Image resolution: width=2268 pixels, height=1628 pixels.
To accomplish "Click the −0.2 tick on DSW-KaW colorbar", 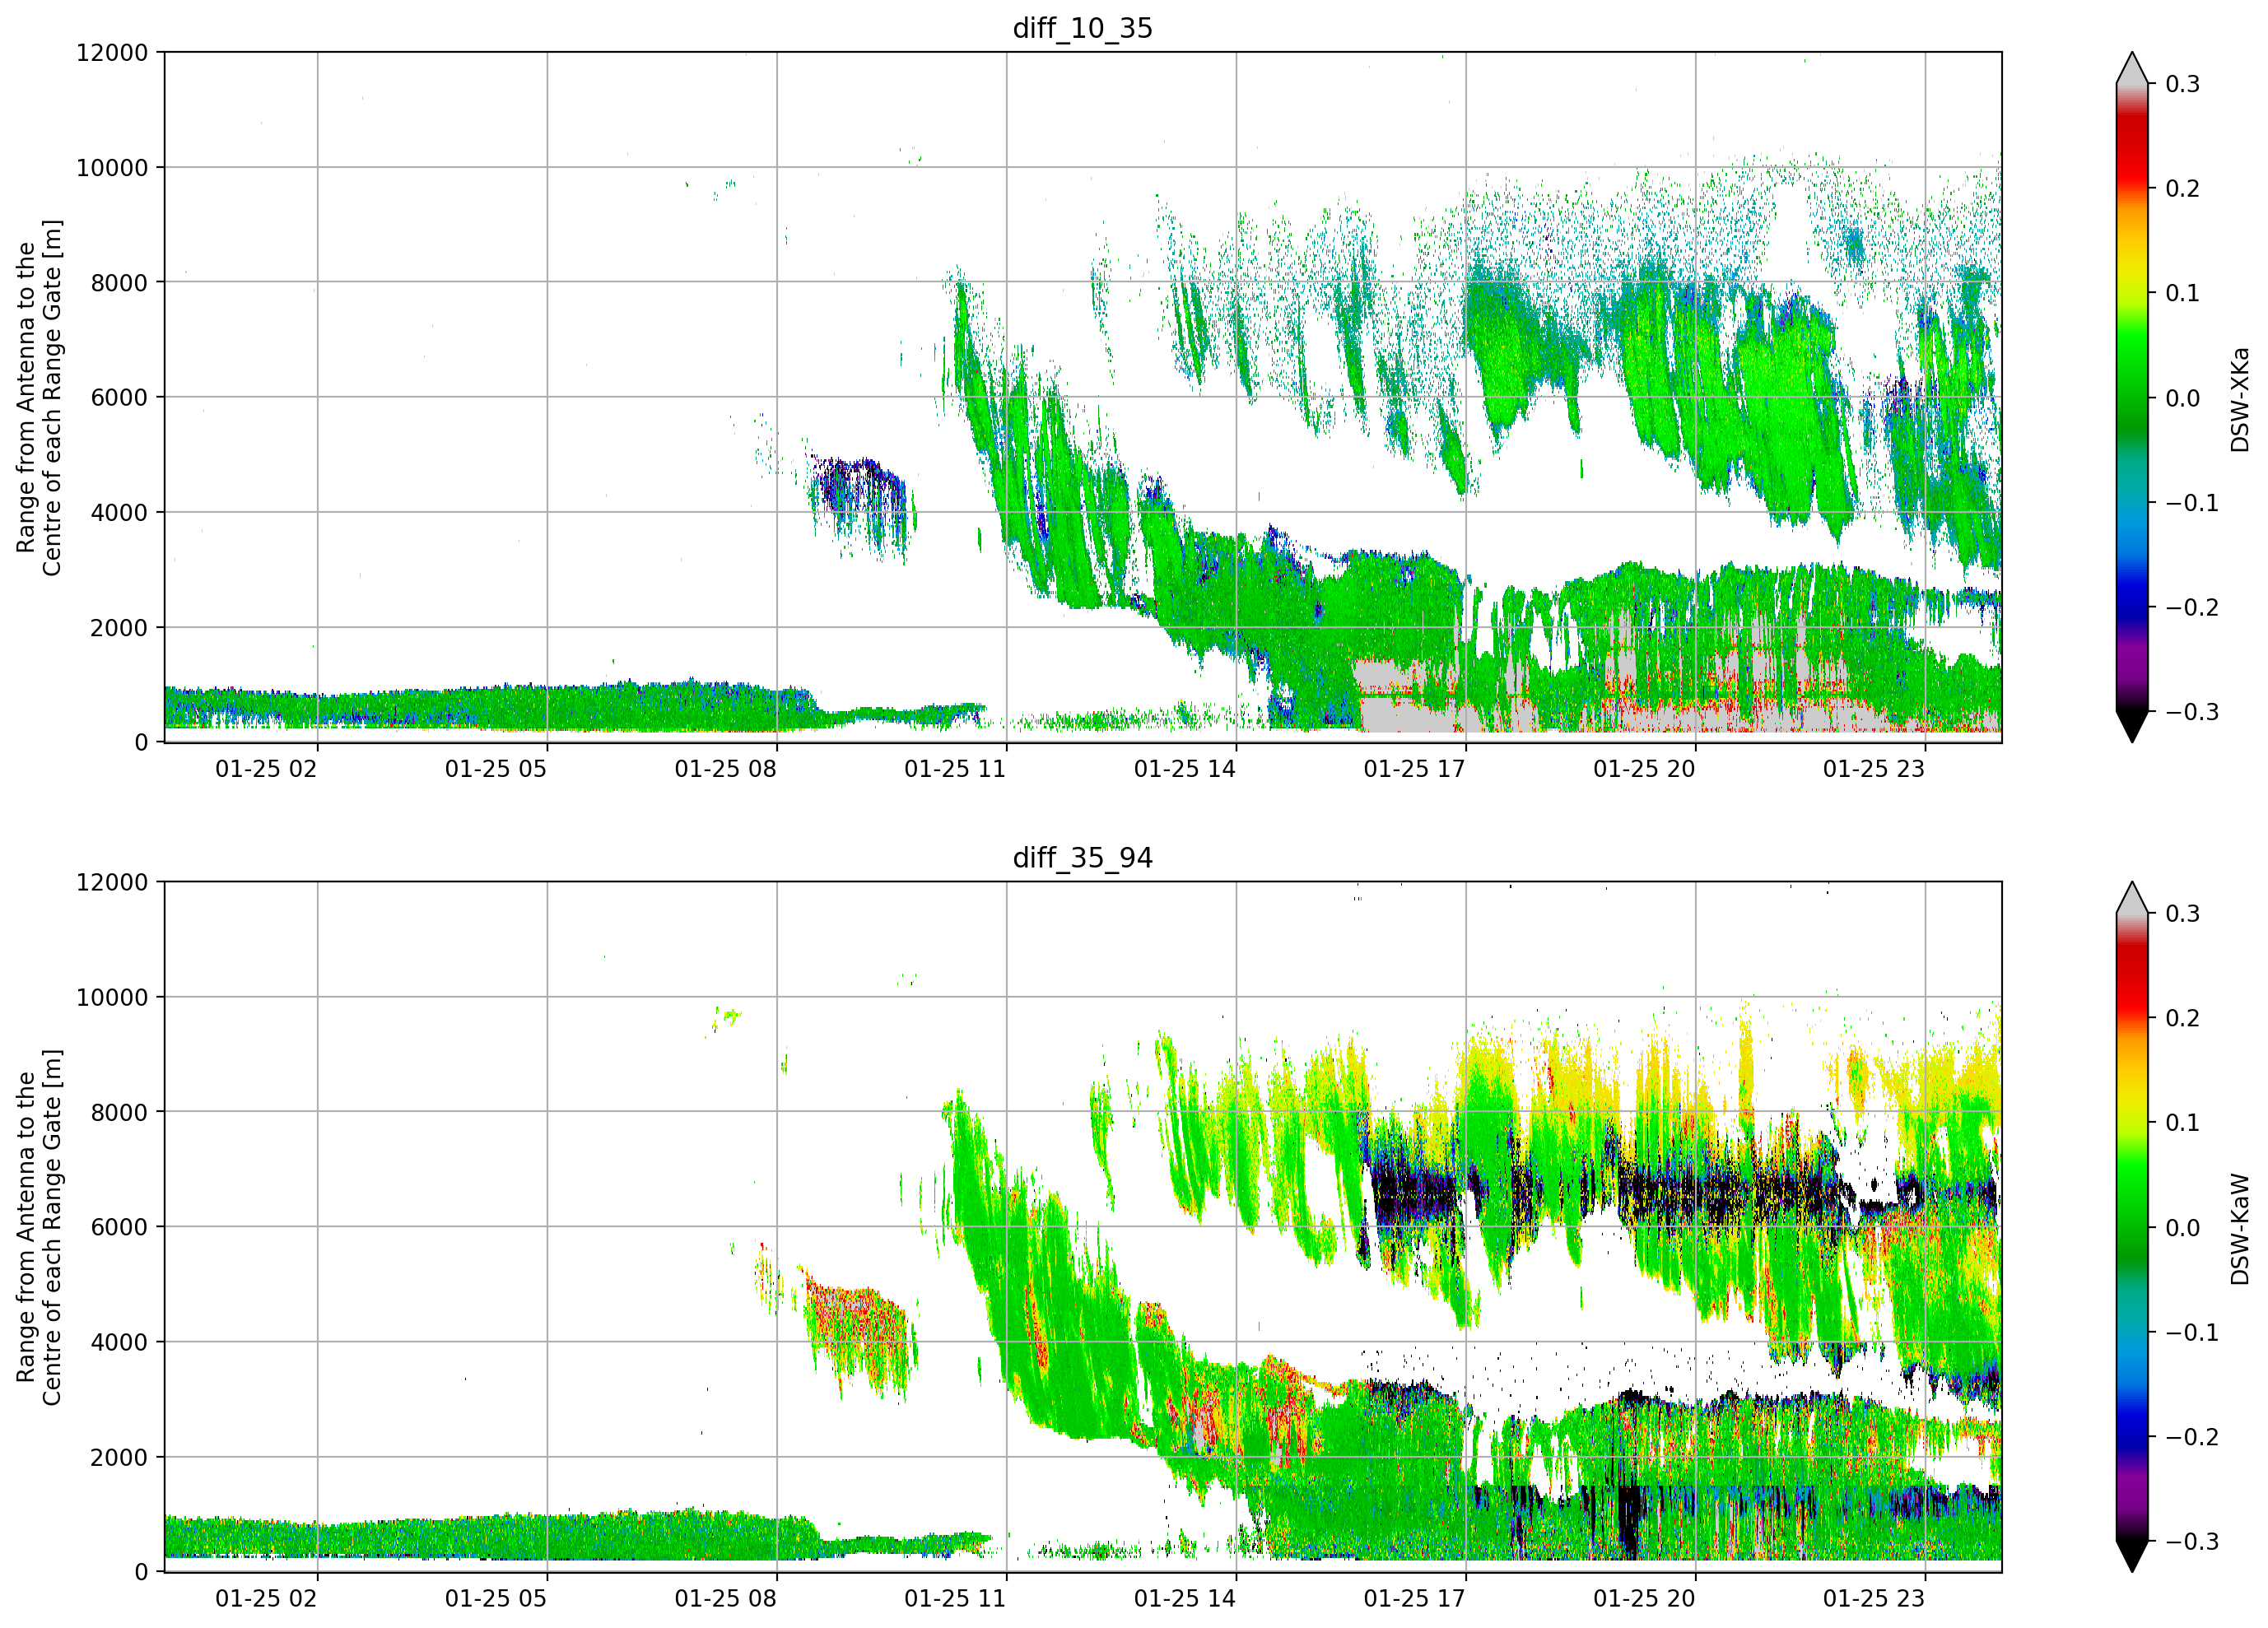I will (2192, 1437).
